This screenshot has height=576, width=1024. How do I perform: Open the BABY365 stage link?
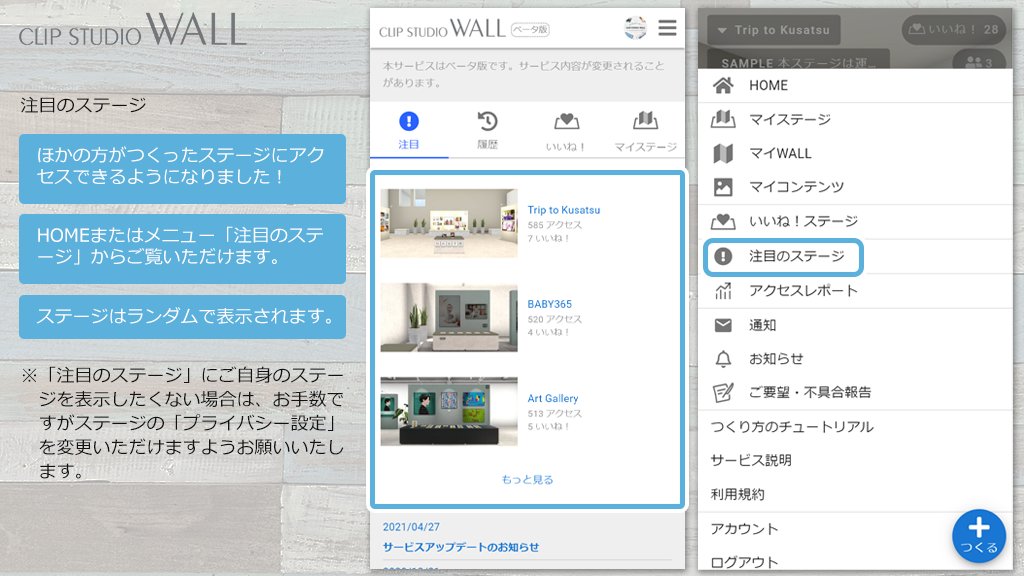click(x=549, y=304)
